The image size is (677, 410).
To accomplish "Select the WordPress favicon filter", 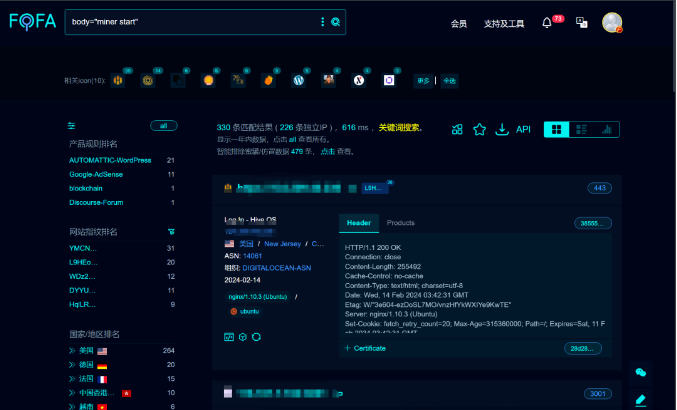I will [298, 80].
